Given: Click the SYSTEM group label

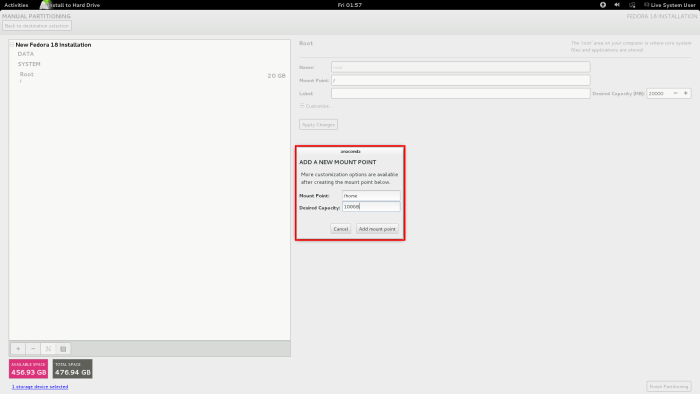Looking at the screenshot, I should [29, 64].
